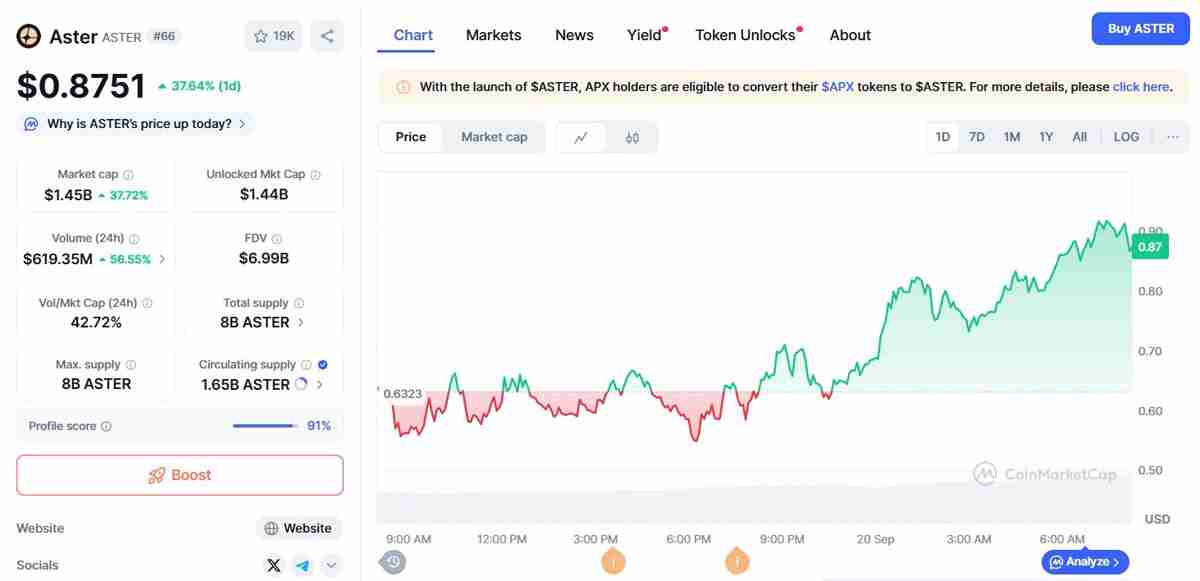Click the verified badge next to Circulating supply
The height and width of the screenshot is (581, 1200).
click(x=322, y=364)
